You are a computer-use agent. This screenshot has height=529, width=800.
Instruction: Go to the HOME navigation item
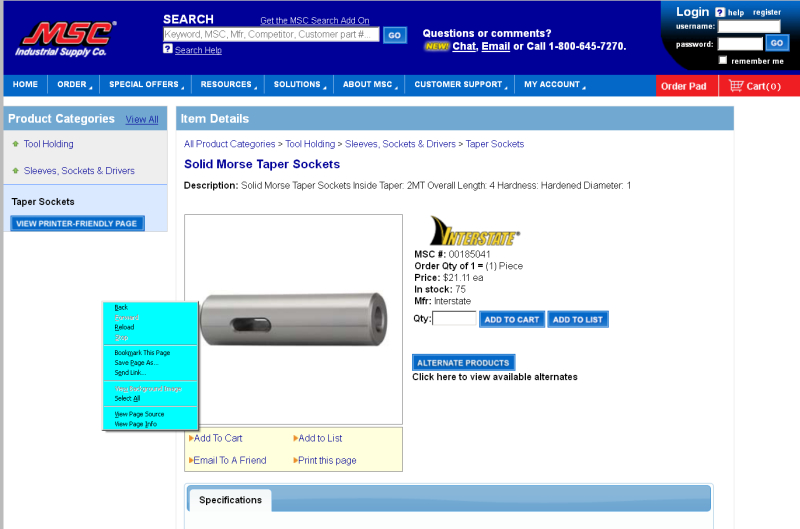point(25,85)
